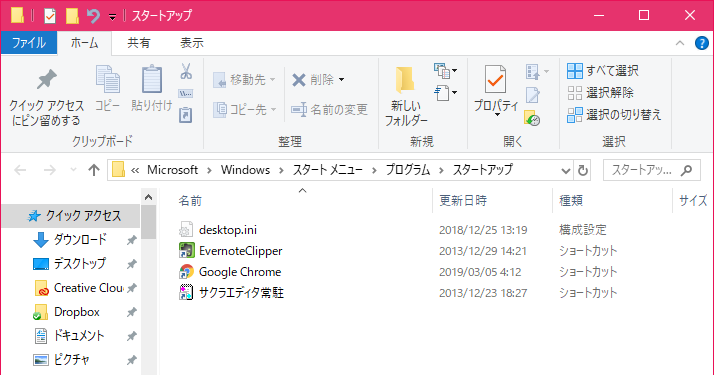The image size is (714, 375).
Task: Click the Edit icon in 開く group
Action: click(532, 95)
